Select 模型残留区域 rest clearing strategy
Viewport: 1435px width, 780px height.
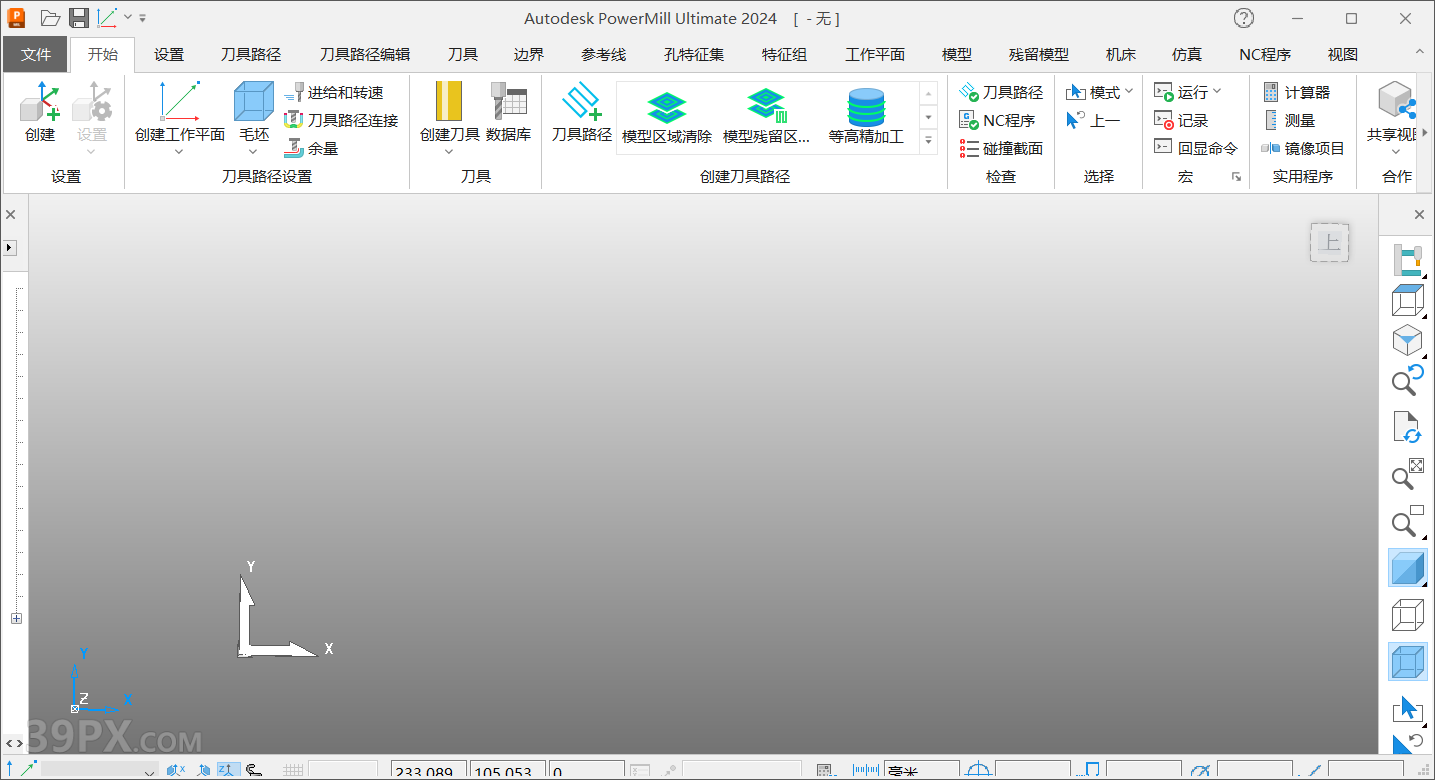[766, 117]
